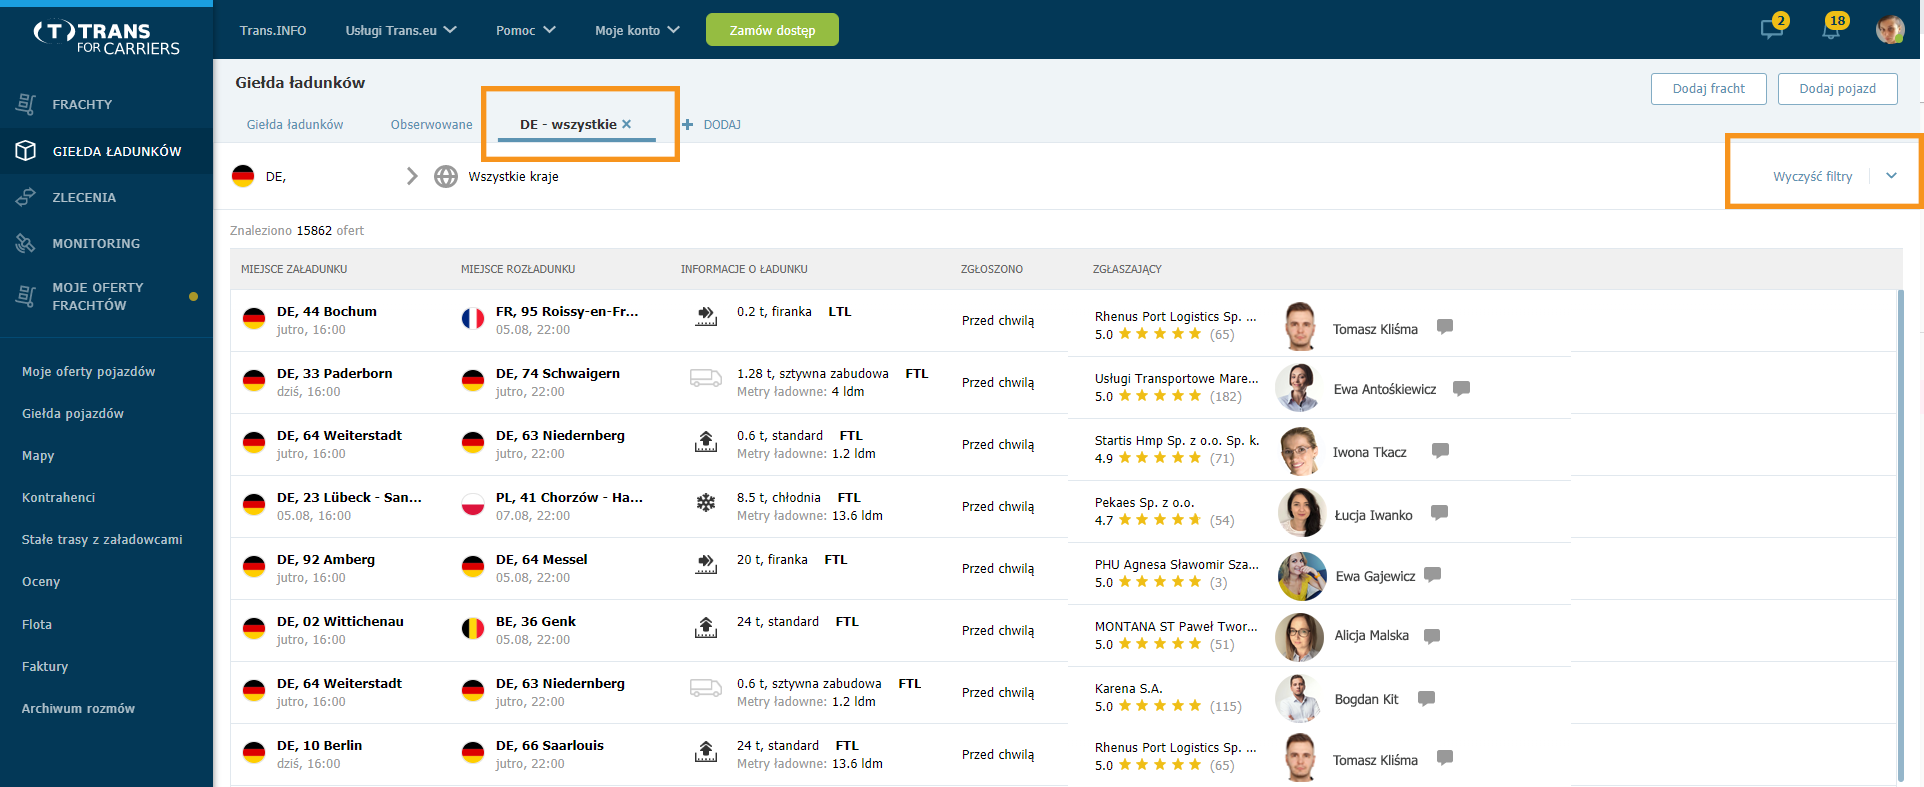Sort by Miejsce załadunku column header
The width and height of the screenshot is (1924, 787).
[294, 269]
